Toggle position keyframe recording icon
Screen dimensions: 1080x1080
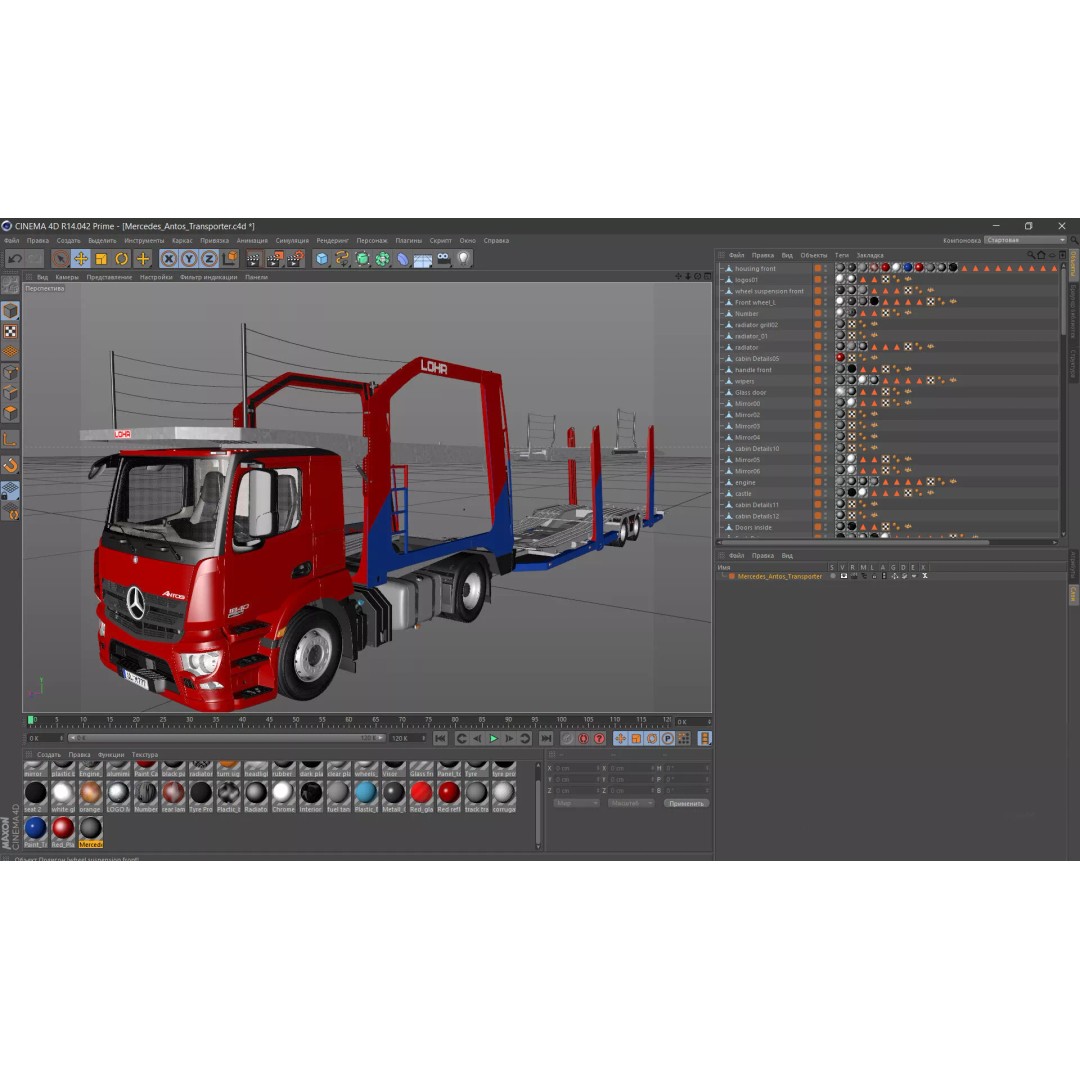pyautogui.click(x=620, y=738)
